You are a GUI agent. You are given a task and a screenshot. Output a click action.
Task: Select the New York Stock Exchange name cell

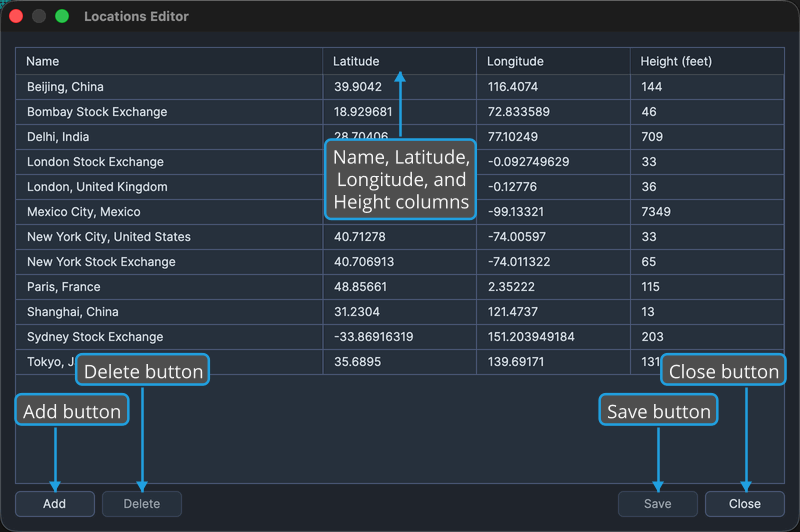pos(169,262)
